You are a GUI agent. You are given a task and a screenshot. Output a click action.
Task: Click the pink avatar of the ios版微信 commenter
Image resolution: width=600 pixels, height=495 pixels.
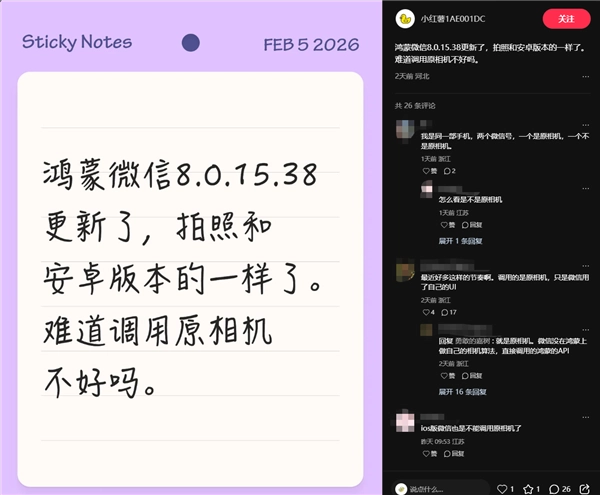click(405, 422)
